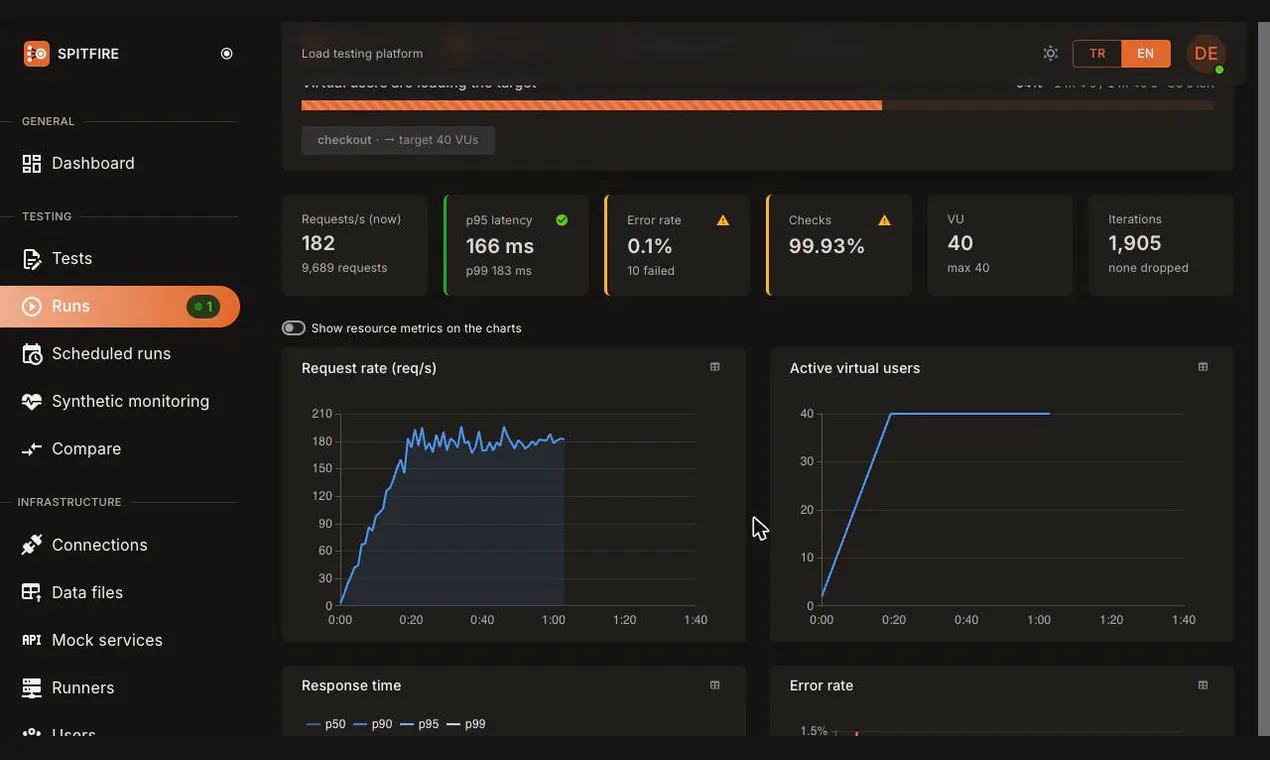The height and width of the screenshot is (760, 1270).
Task: Toggle the p50 legend series
Action: click(x=326, y=724)
